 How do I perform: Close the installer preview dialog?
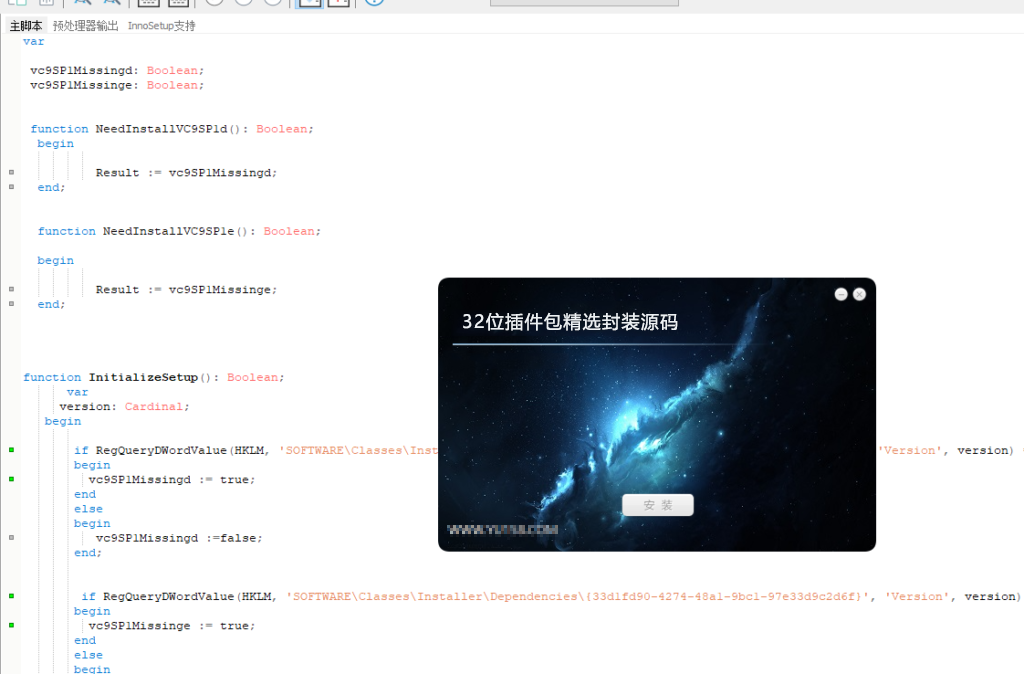859,294
